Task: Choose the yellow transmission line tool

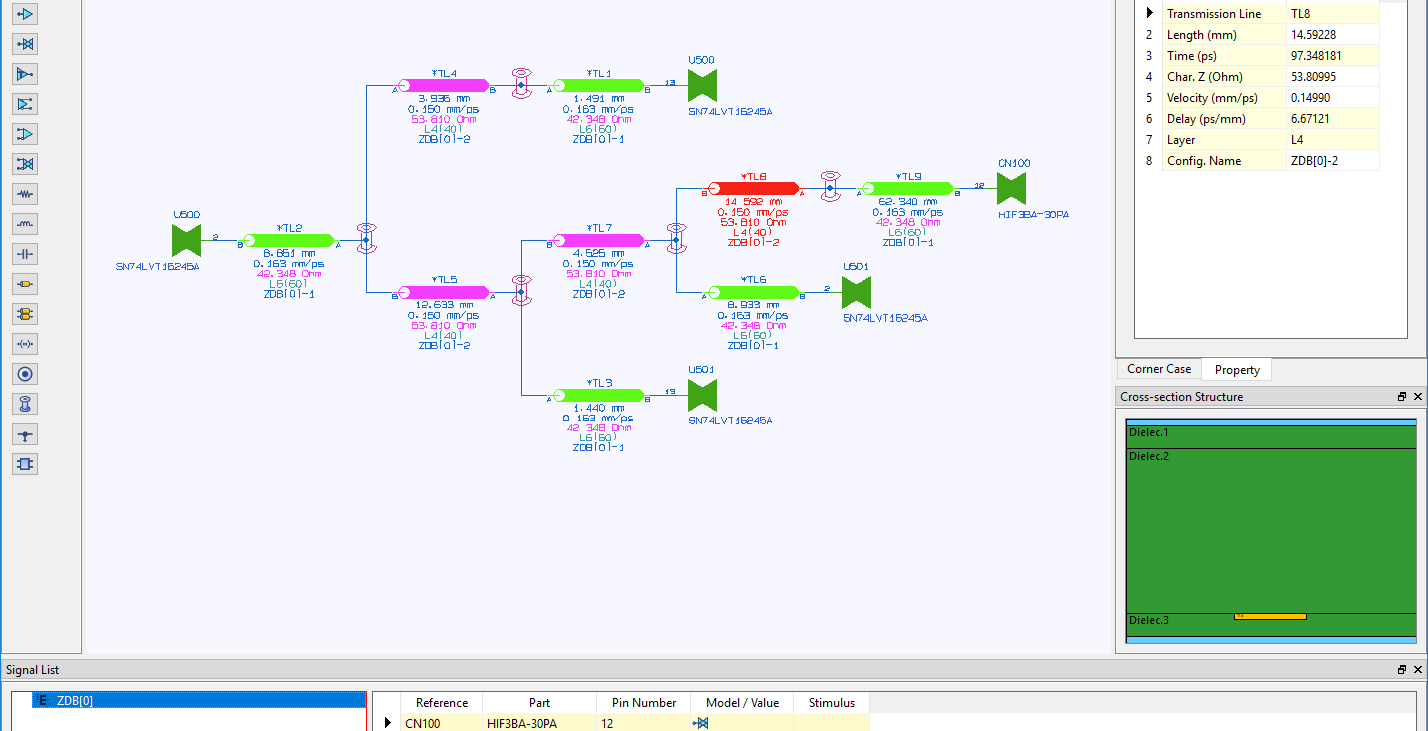Action: [25, 284]
